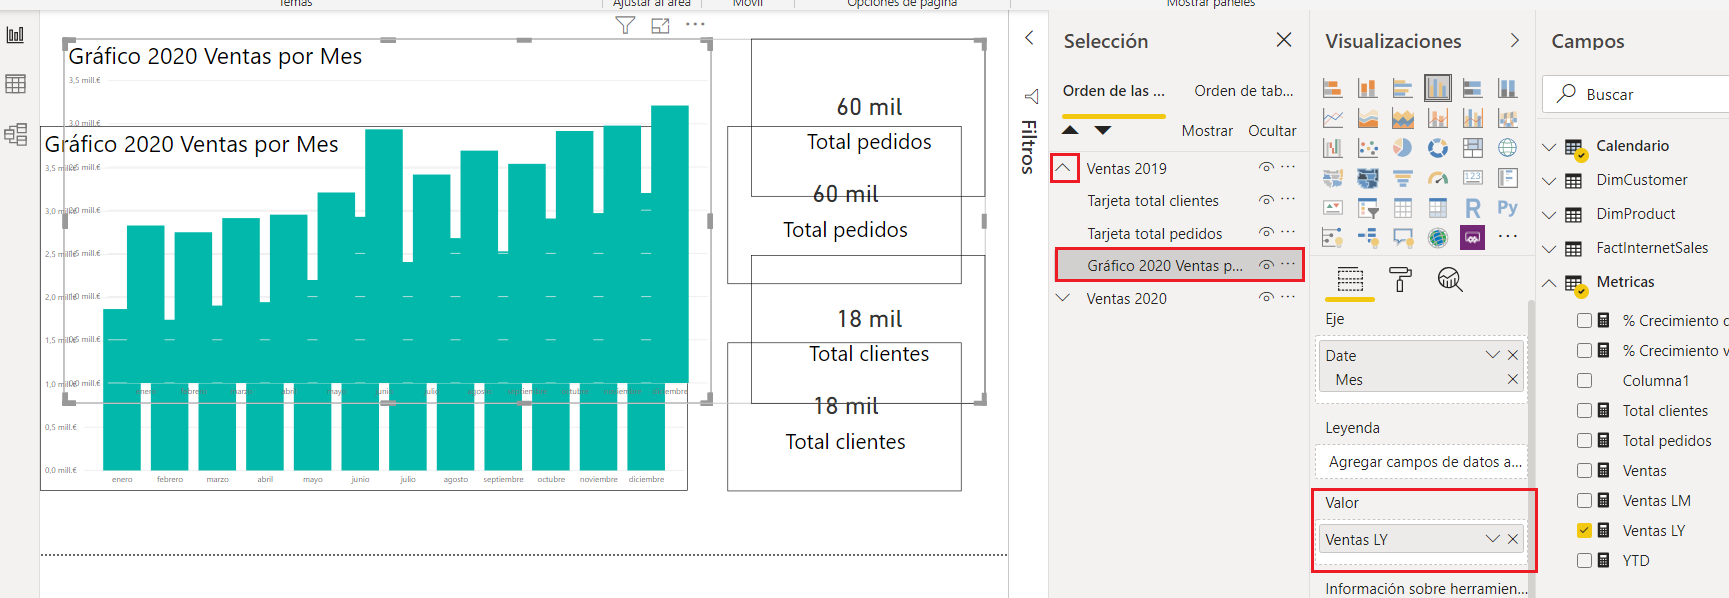1729x598 pixels.
Task: Insert a globe map visualization
Action: tap(1508, 148)
